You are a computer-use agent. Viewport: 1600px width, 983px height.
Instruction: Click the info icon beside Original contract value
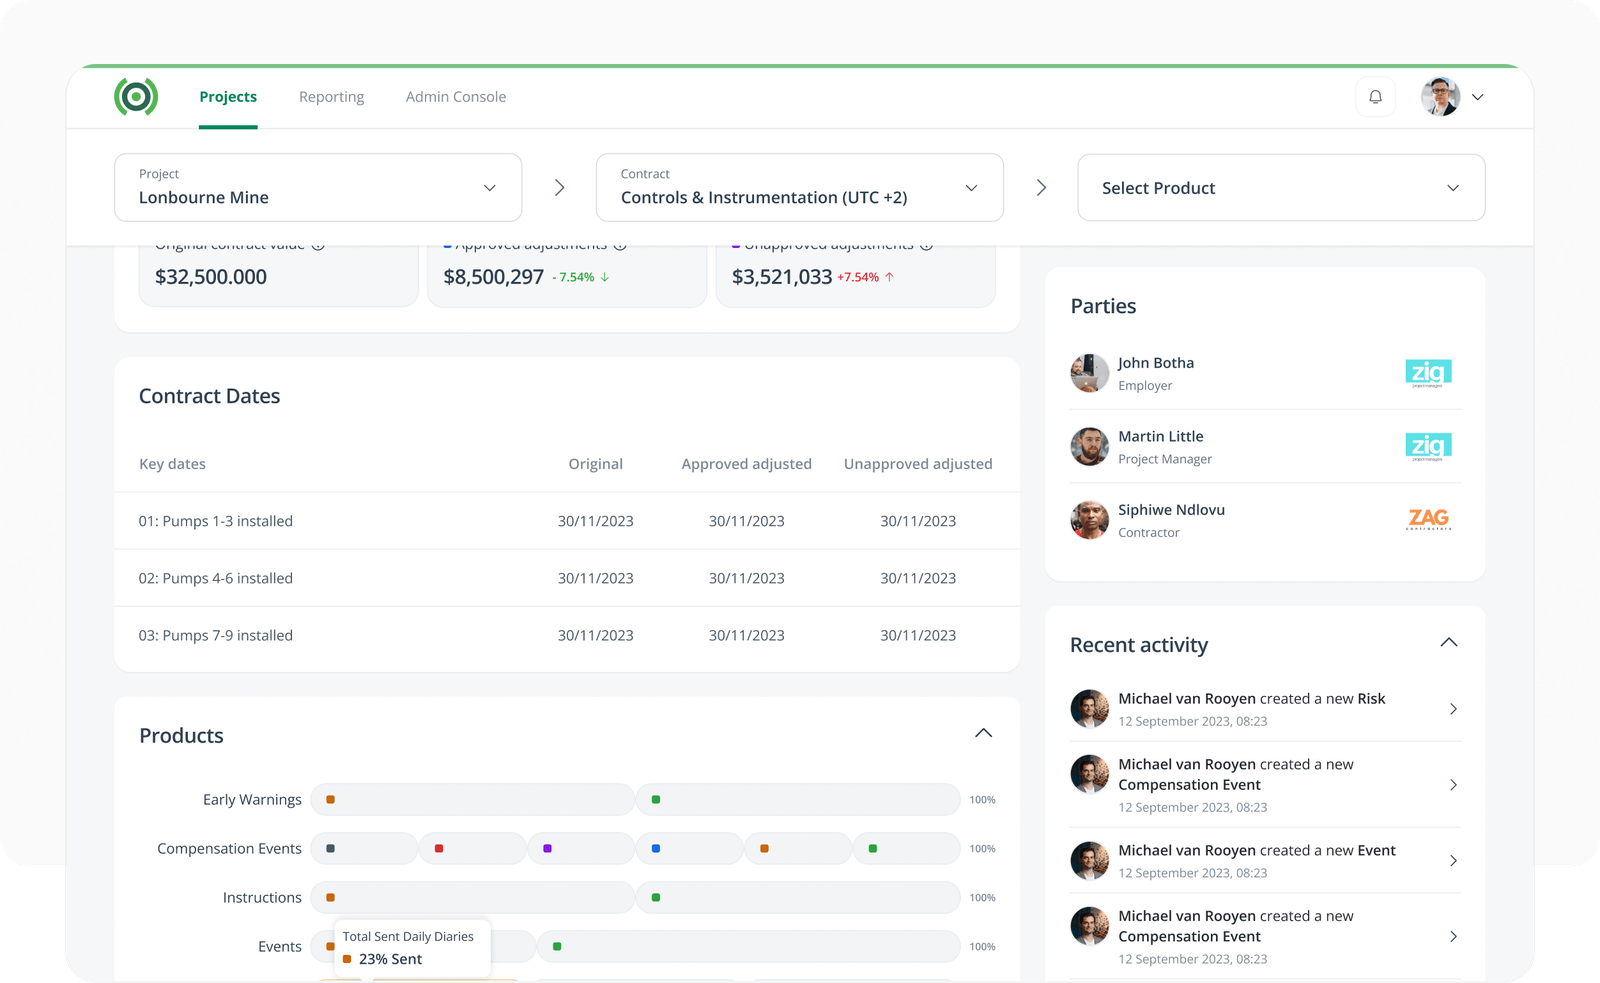pyautogui.click(x=317, y=243)
